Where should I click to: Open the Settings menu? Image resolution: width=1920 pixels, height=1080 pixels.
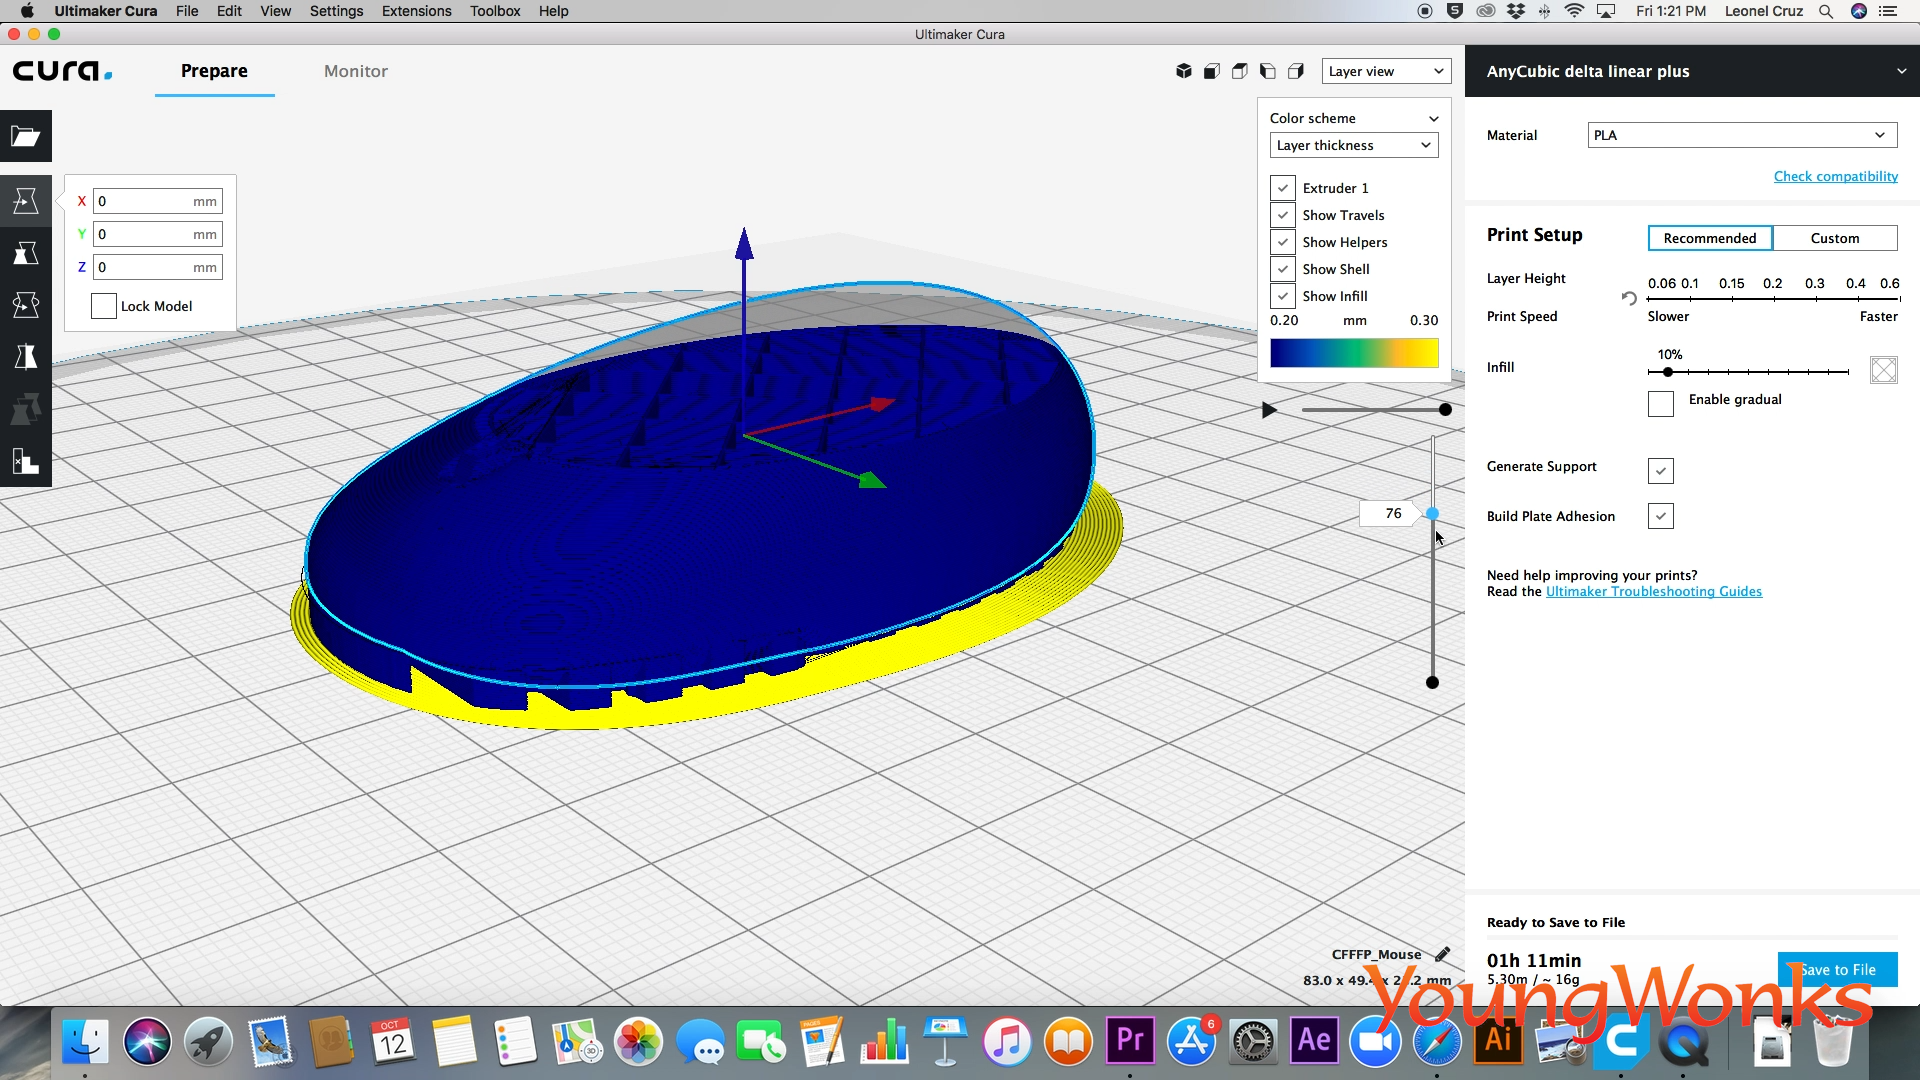coord(336,11)
